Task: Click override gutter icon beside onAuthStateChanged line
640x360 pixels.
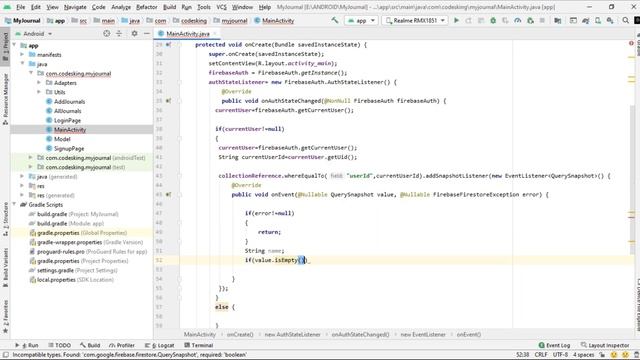Action: (x=168, y=101)
